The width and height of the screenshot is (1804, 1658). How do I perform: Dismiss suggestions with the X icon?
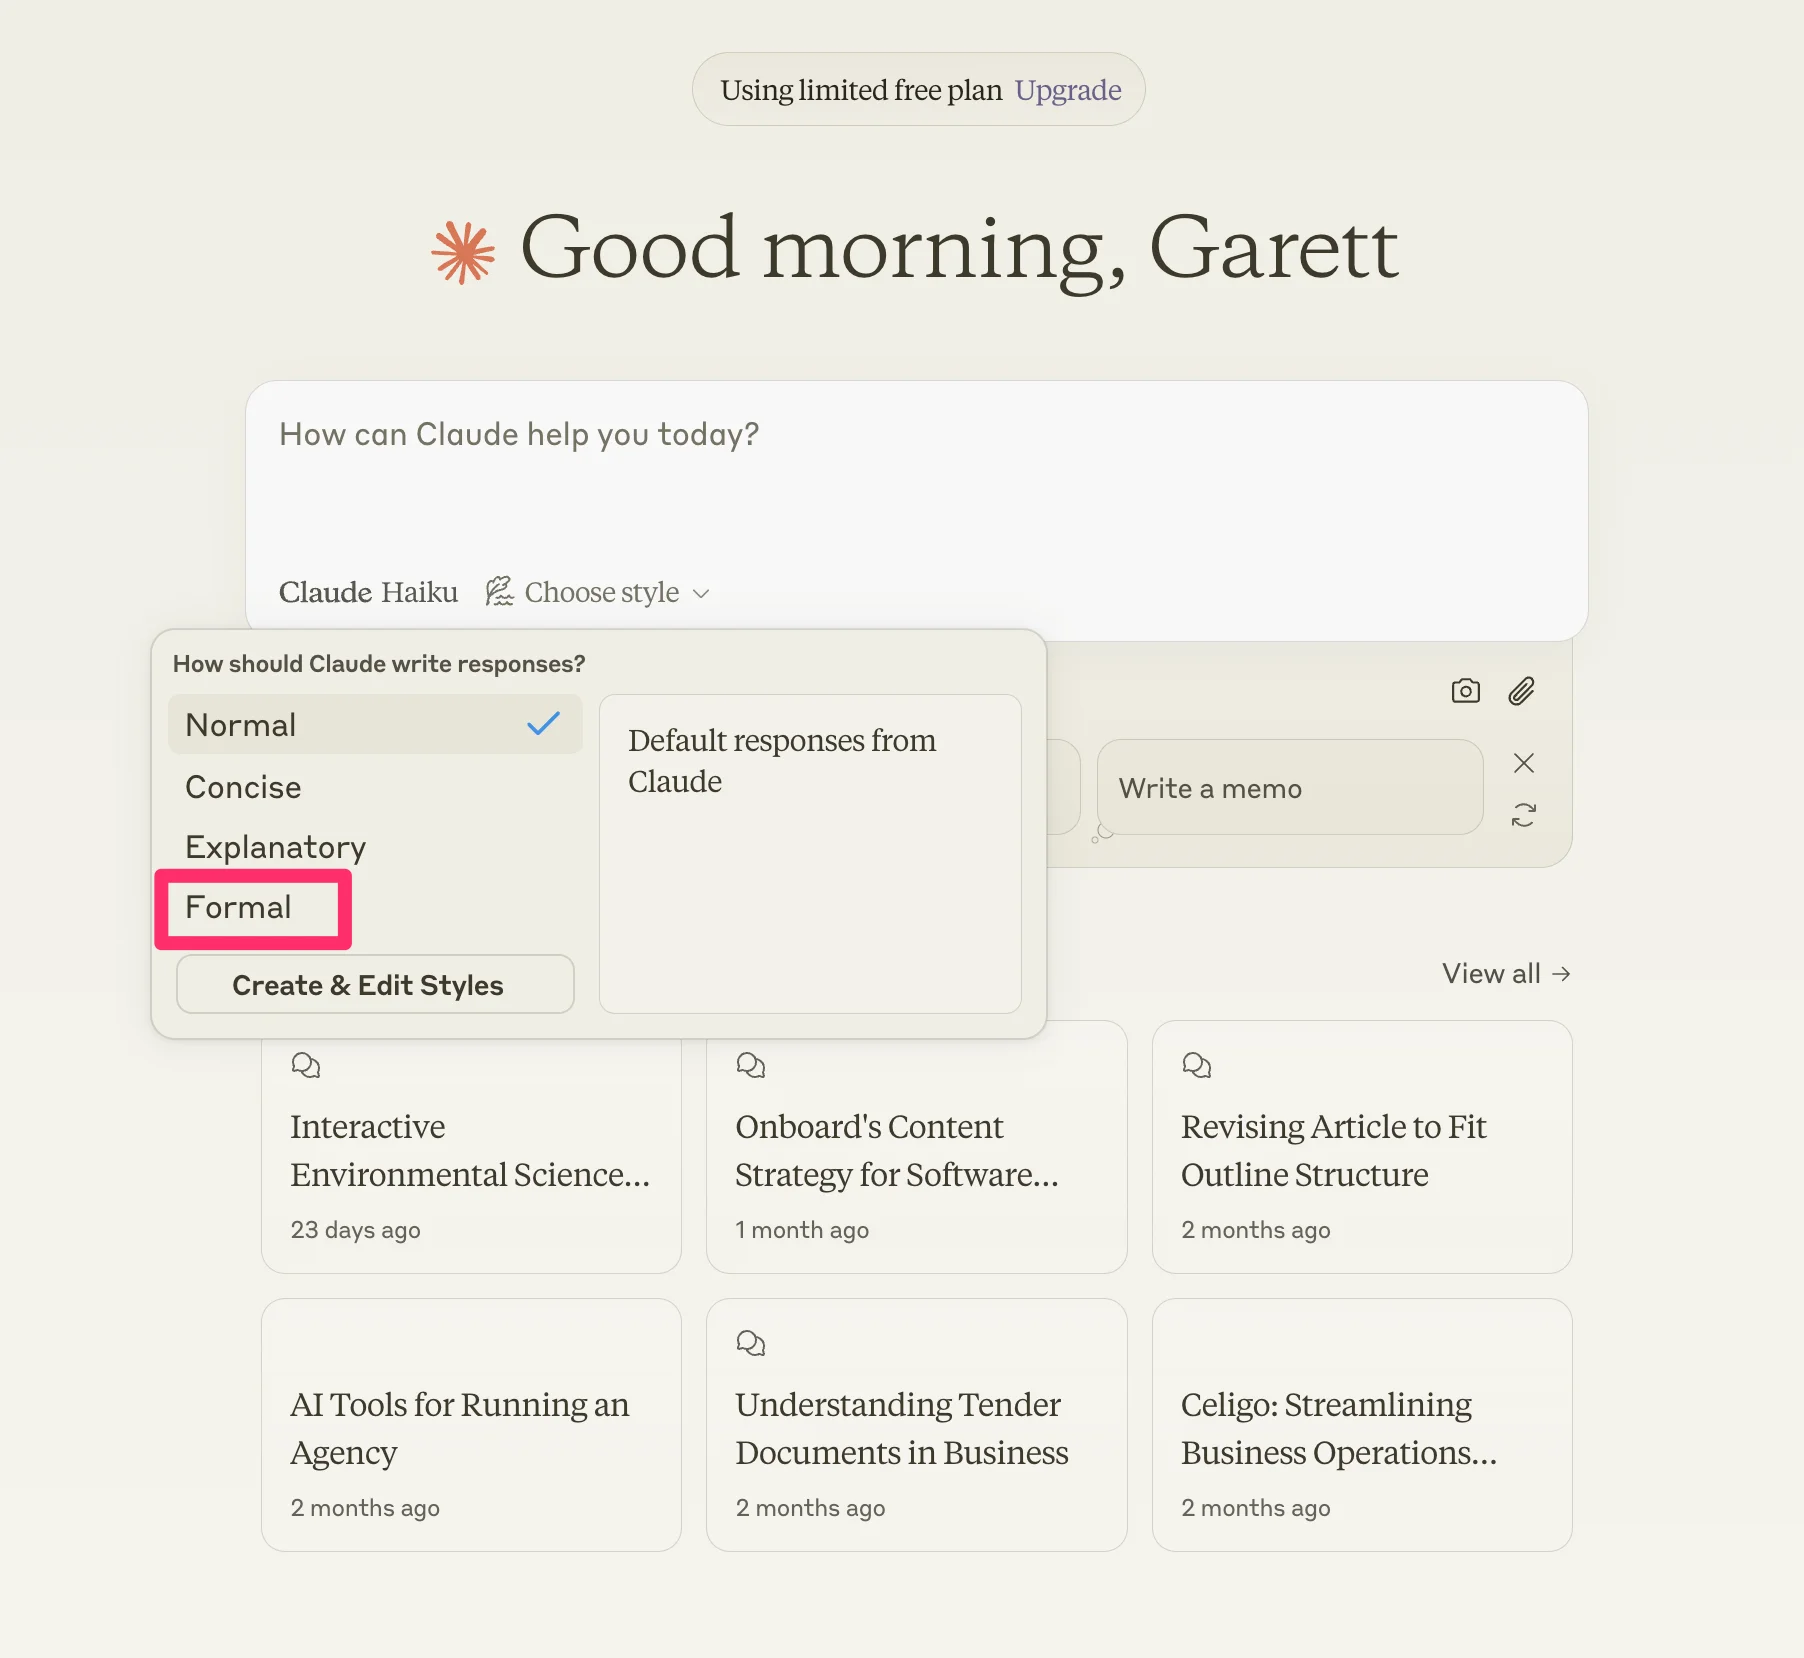[1523, 763]
